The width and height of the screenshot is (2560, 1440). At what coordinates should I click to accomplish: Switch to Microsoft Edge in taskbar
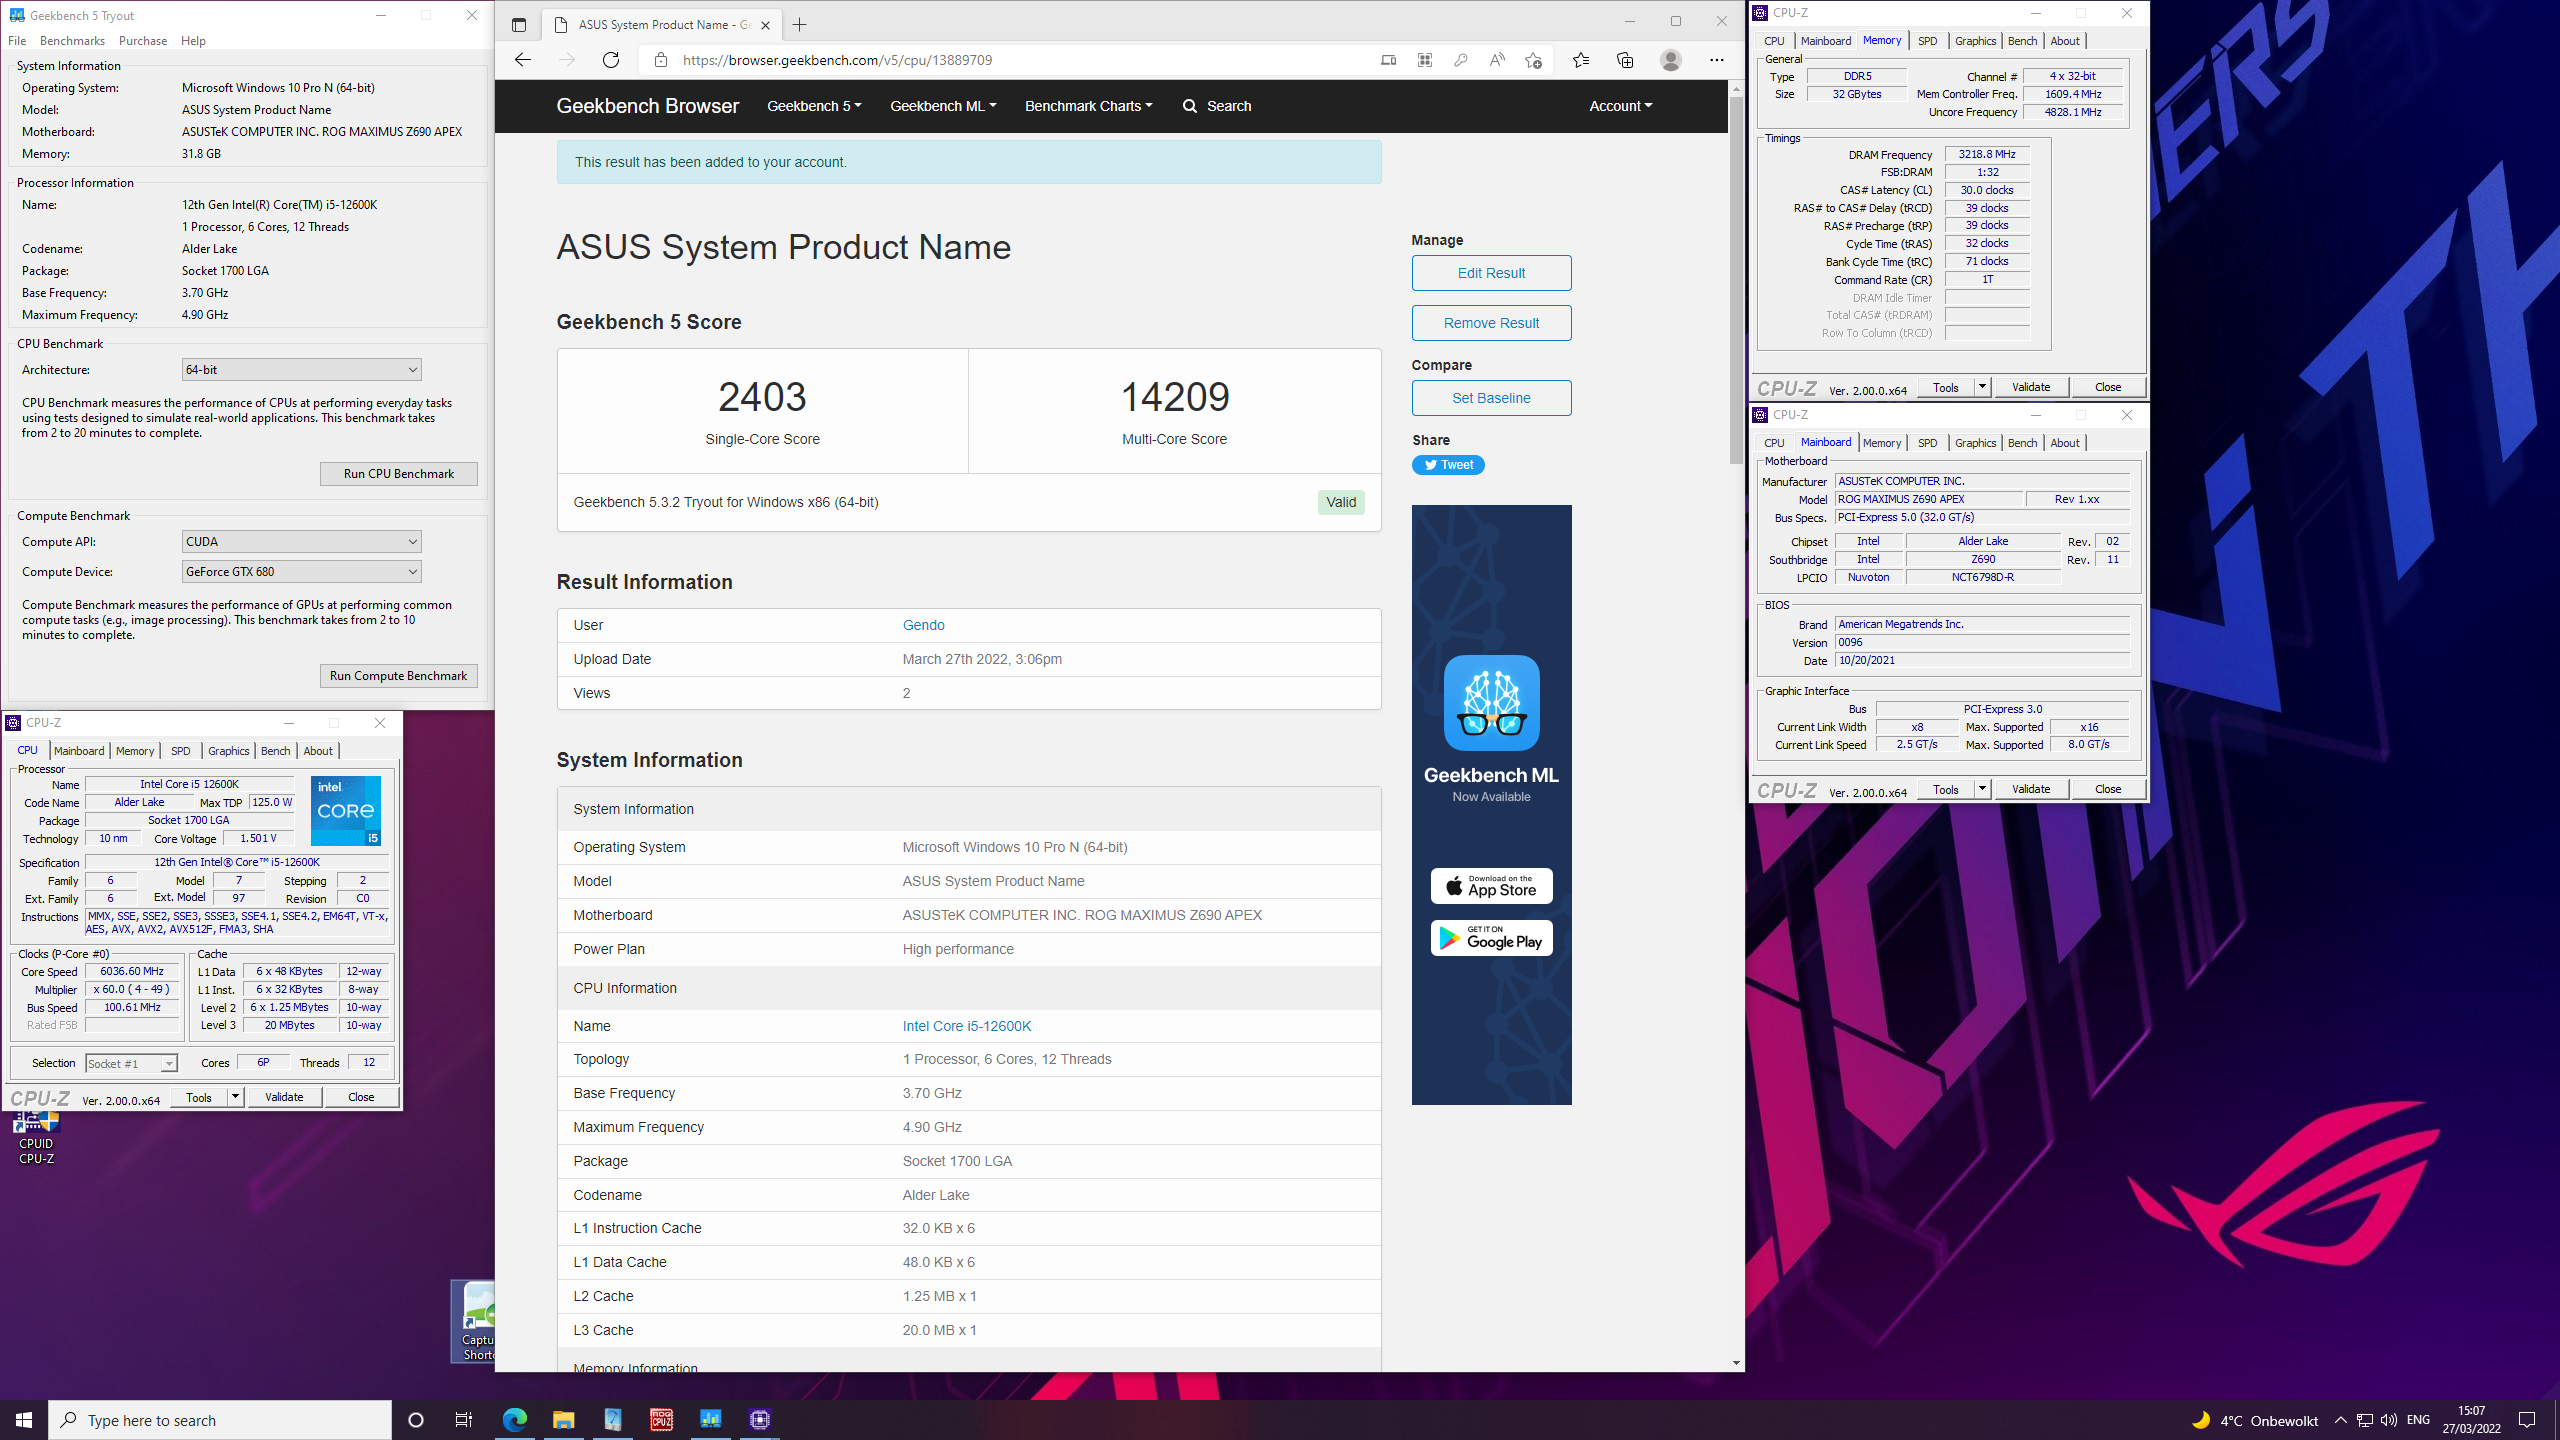tap(515, 1420)
